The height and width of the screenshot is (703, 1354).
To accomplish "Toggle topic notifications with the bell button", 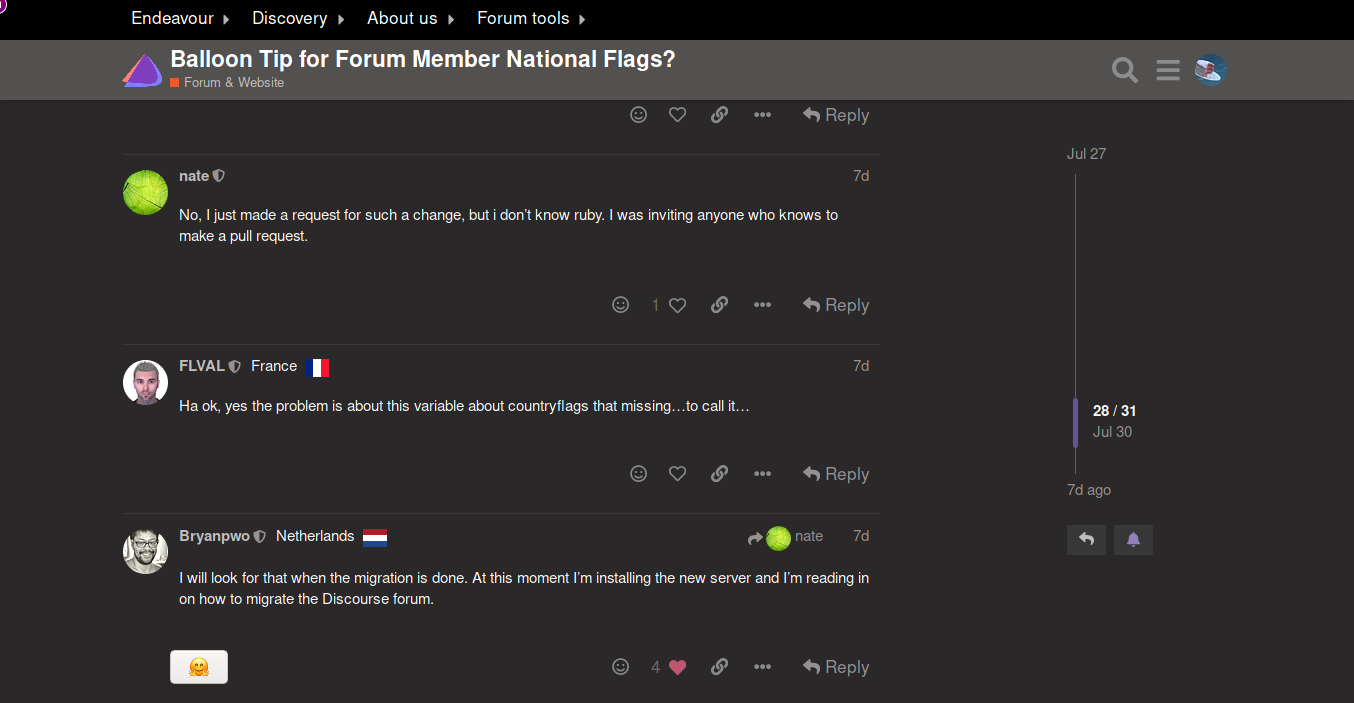I will click(x=1133, y=539).
